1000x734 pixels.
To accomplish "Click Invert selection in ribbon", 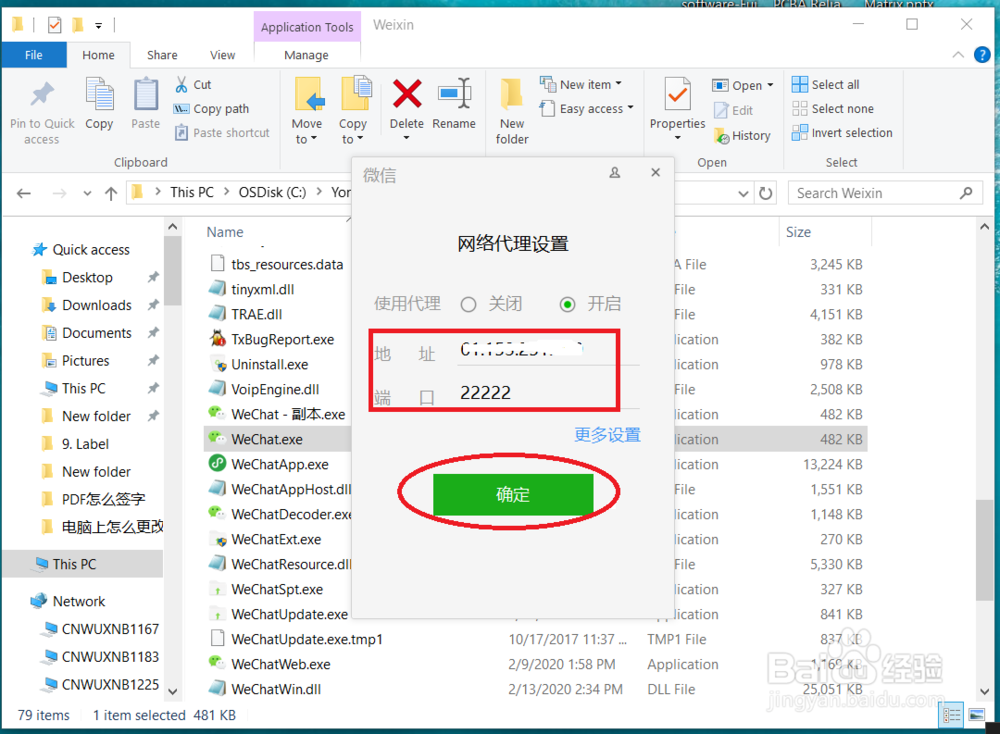I will click(842, 133).
